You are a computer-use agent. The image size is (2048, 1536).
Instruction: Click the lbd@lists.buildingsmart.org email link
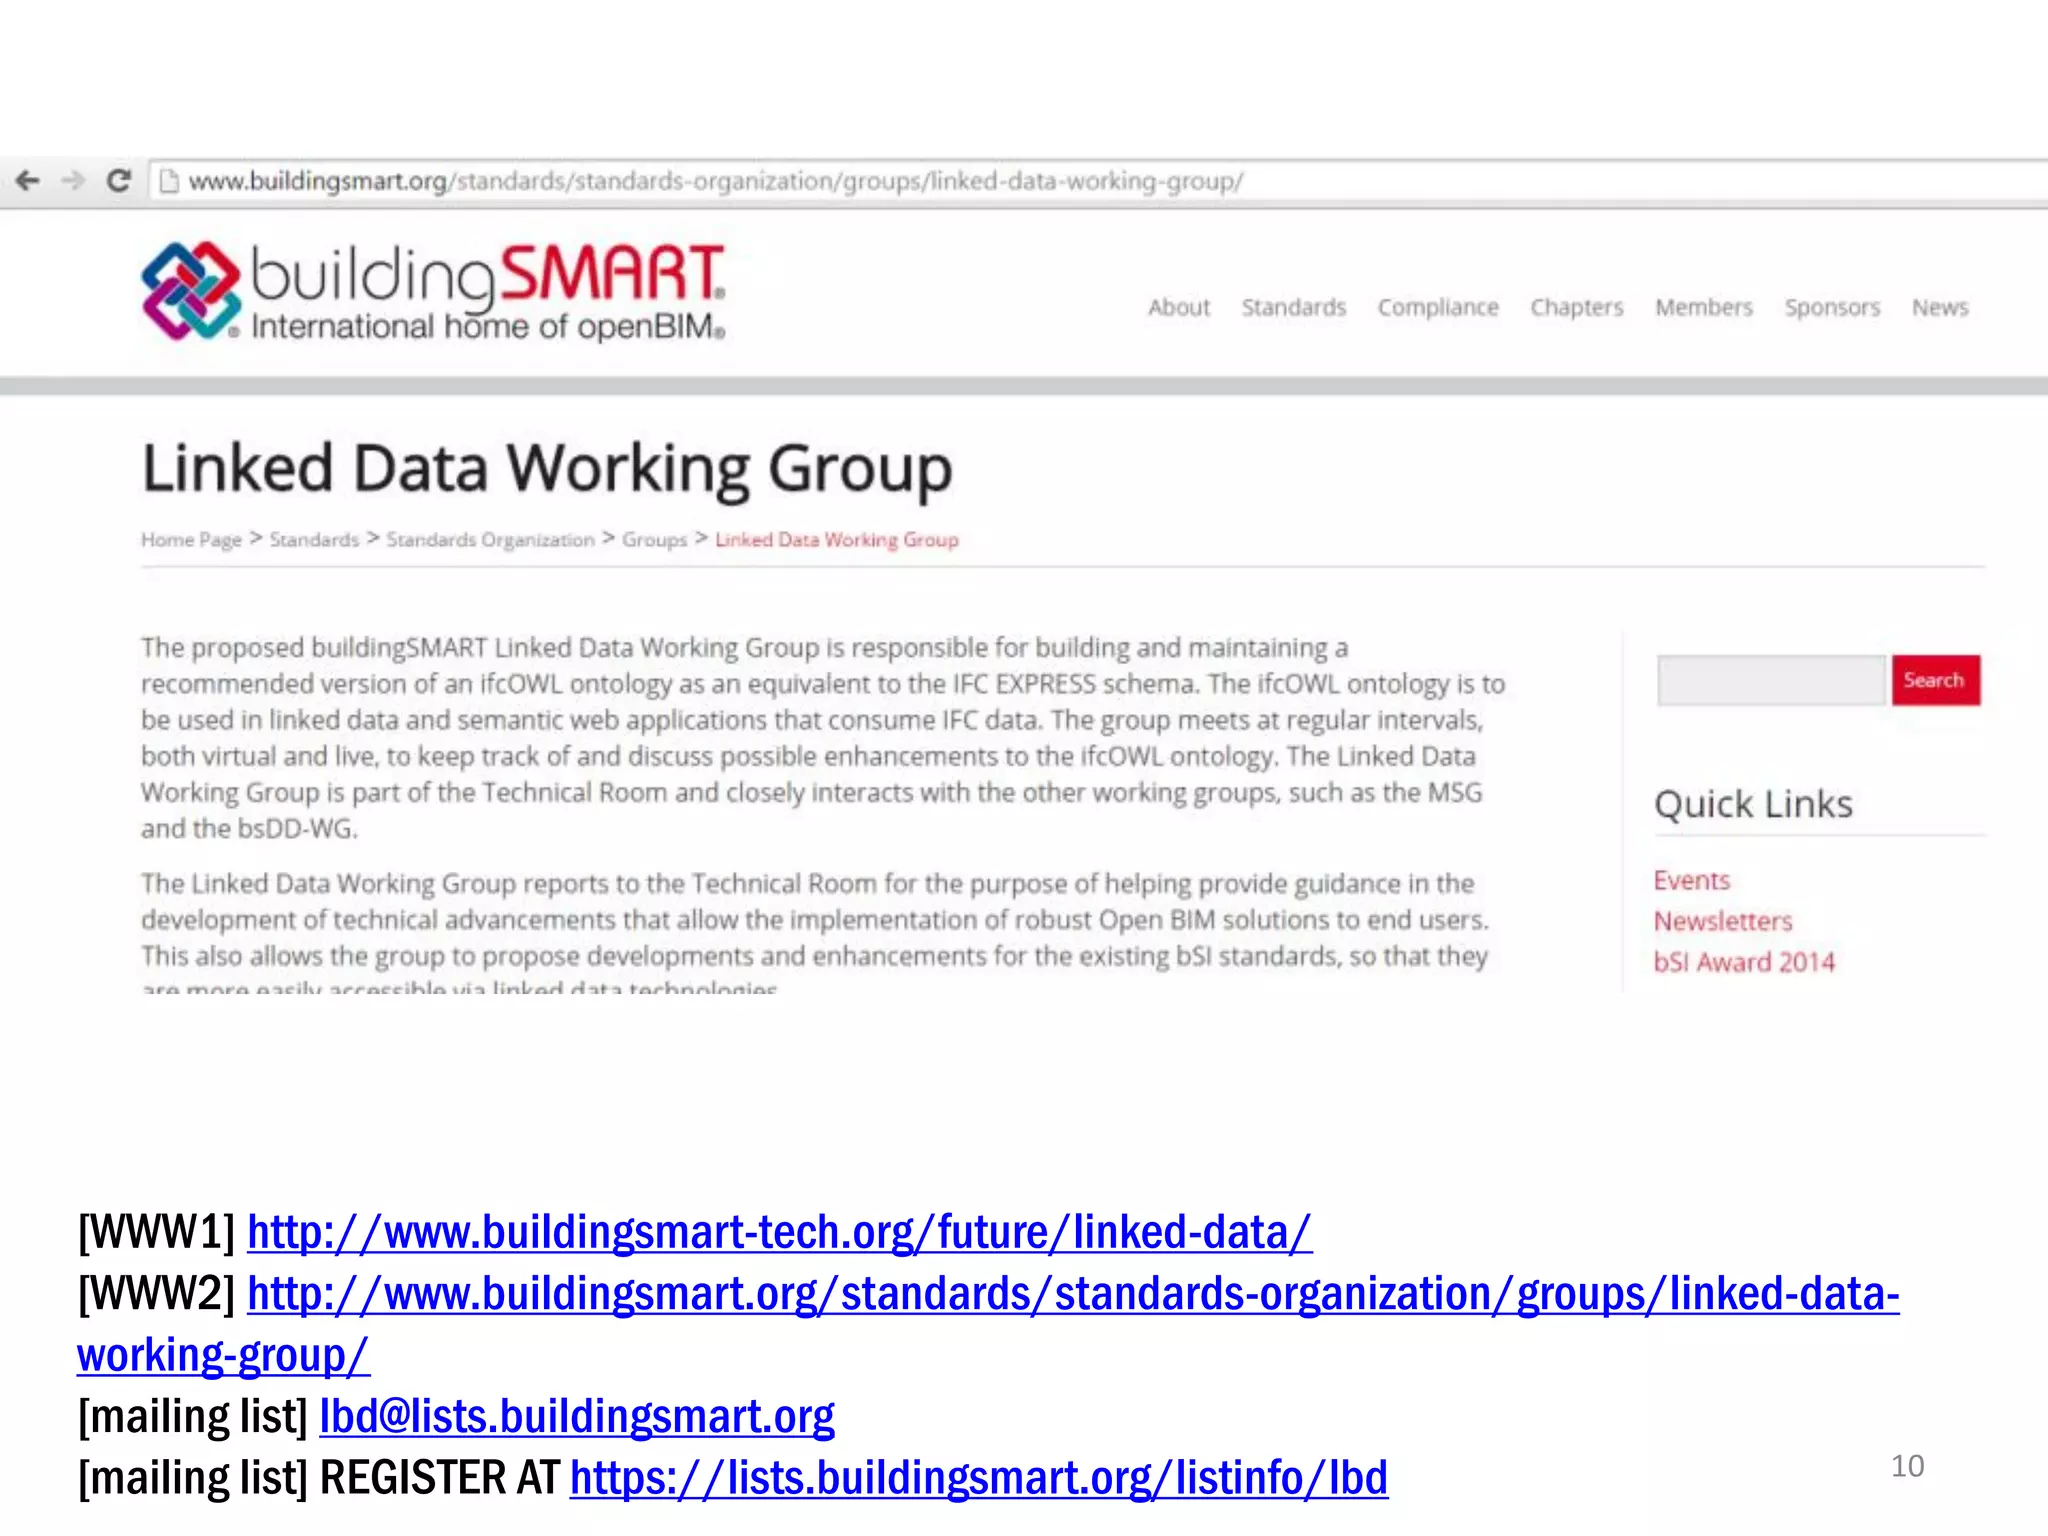pyautogui.click(x=577, y=1417)
